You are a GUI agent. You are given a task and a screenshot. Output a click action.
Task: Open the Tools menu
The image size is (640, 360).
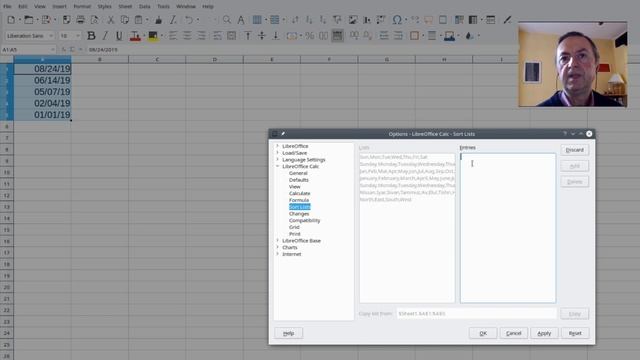pos(163,7)
